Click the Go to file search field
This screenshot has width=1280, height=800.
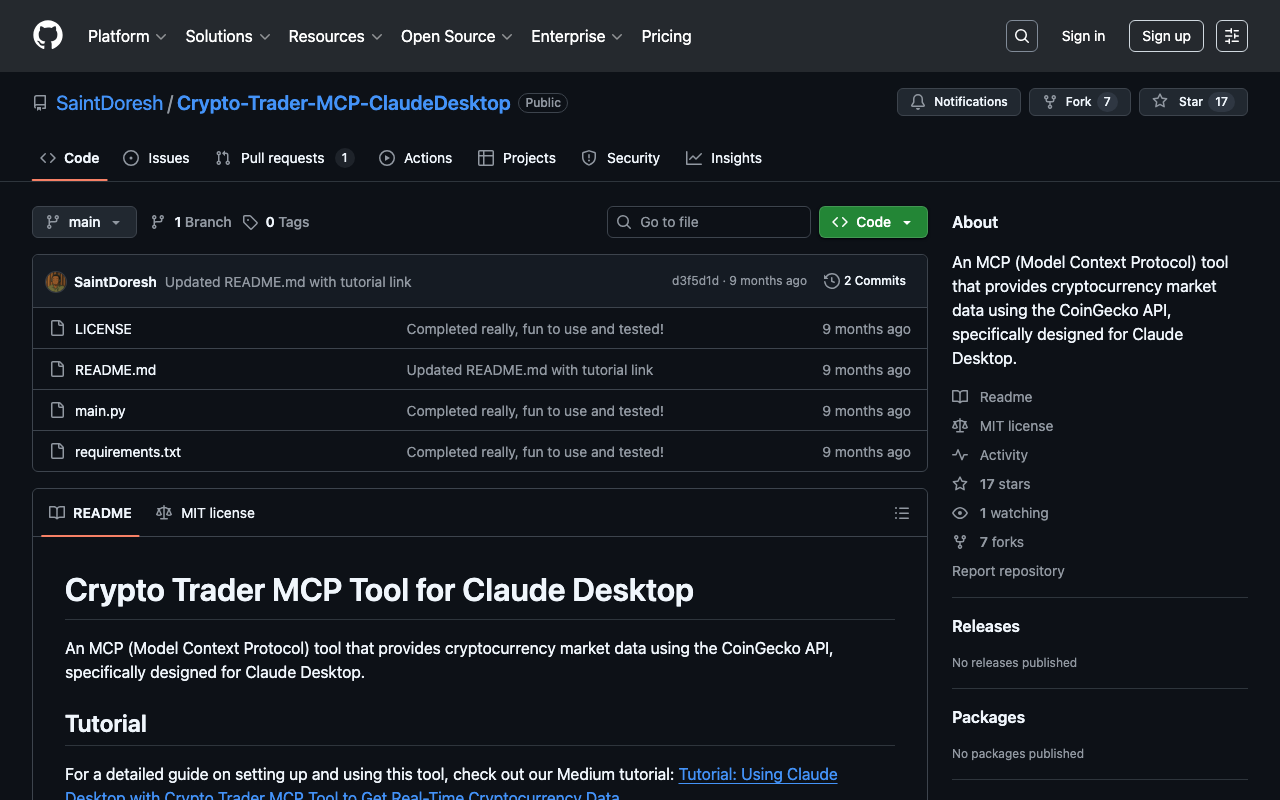(709, 222)
